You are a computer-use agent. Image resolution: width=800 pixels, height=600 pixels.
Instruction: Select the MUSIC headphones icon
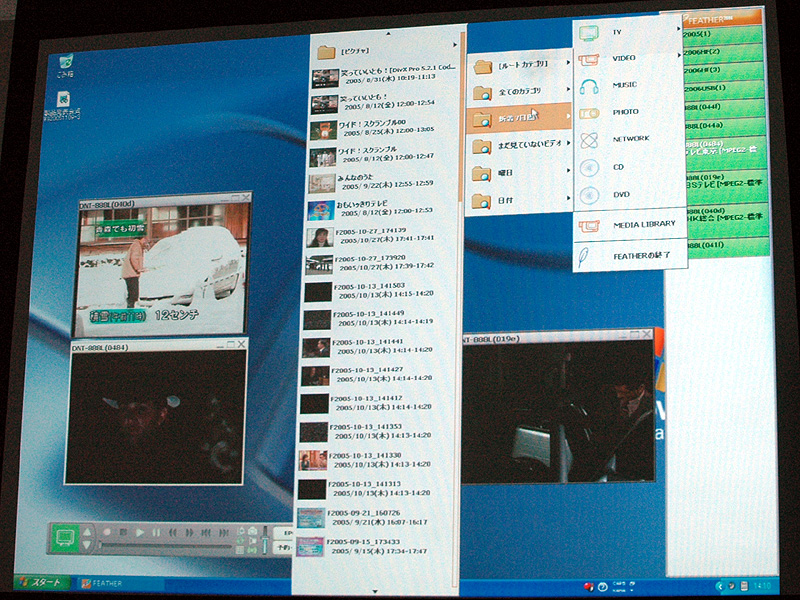[589, 86]
